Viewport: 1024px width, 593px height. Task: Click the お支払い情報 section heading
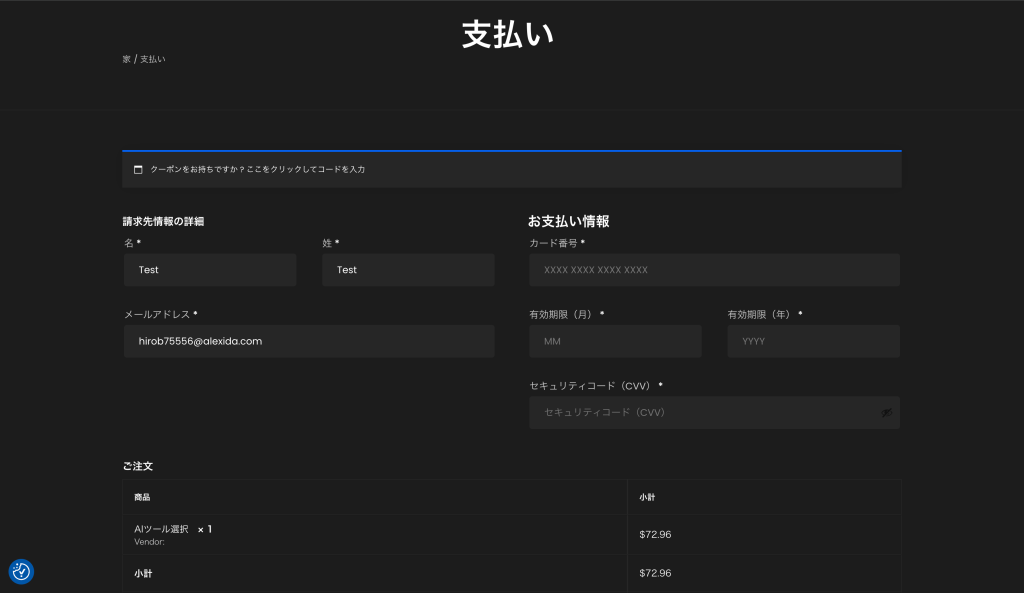tap(568, 221)
